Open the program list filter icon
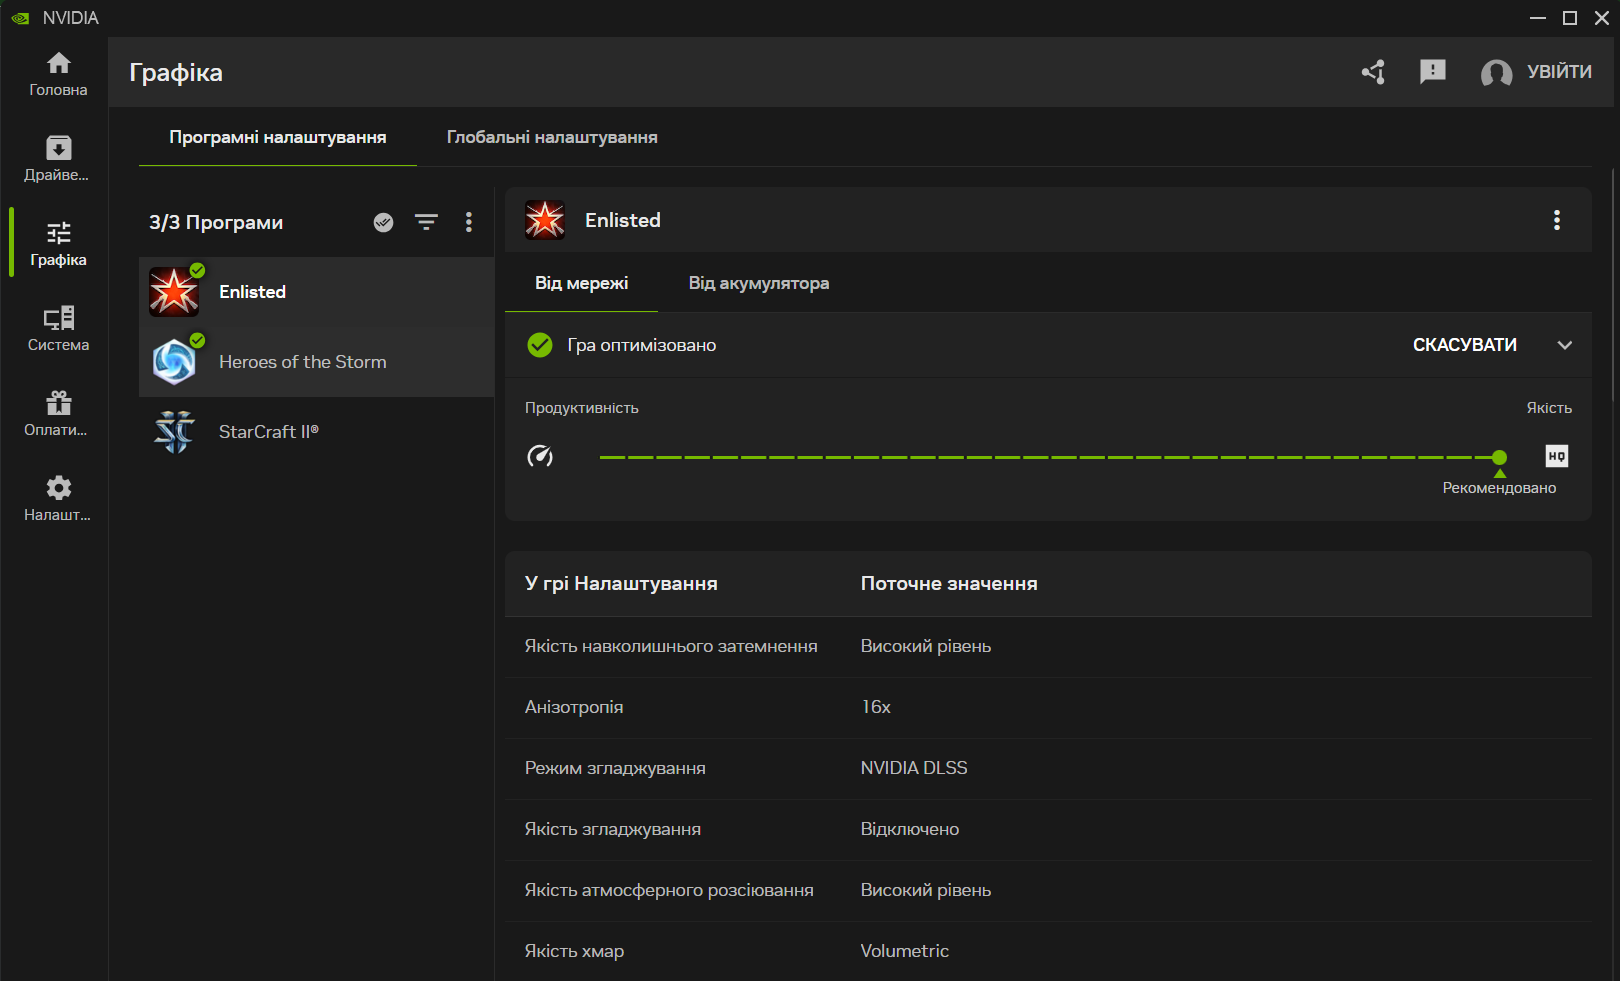The image size is (1620, 981). click(427, 222)
